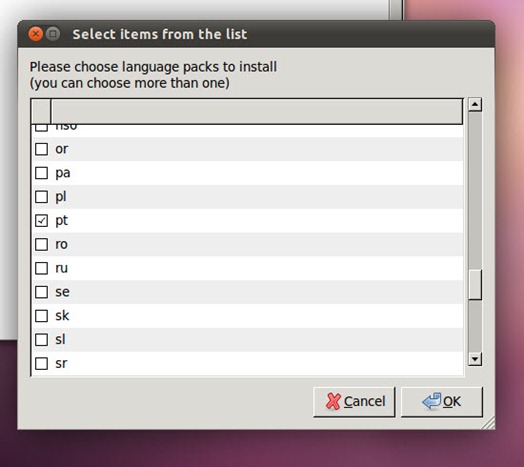Select the 'sl' row label text
This screenshot has width=524, height=467.
pos(60,339)
